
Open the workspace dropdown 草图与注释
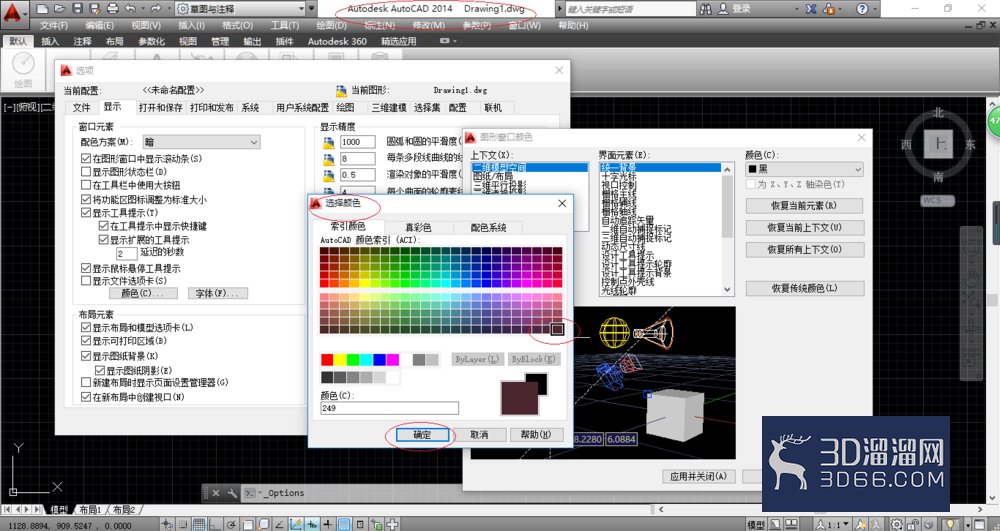(x=240, y=9)
